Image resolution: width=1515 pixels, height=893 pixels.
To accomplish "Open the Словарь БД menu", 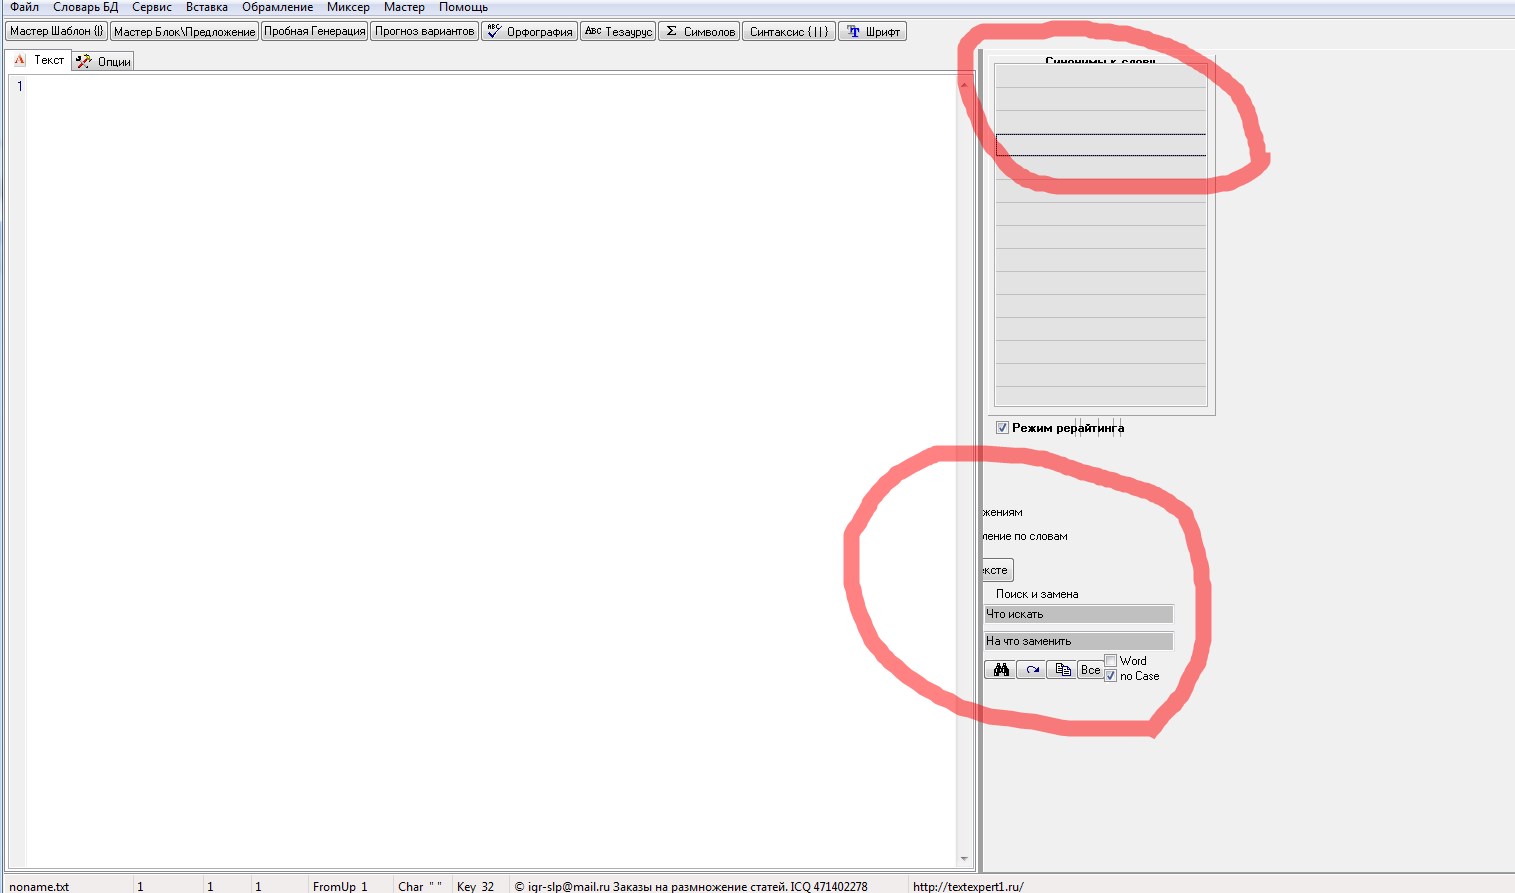I will [x=86, y=7].
